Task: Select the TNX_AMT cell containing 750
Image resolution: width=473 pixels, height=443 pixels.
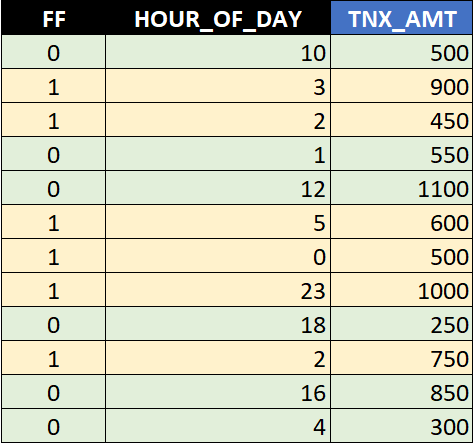Action: click(x=402, y=358)
